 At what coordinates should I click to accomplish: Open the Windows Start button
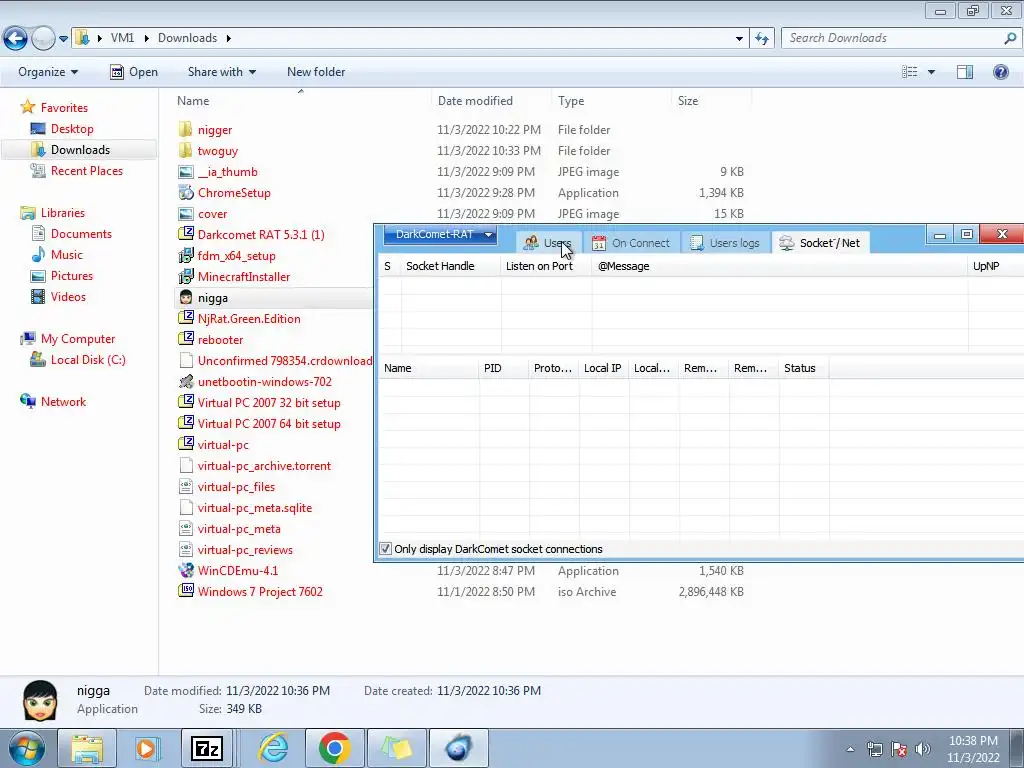(x=26, y=748)
